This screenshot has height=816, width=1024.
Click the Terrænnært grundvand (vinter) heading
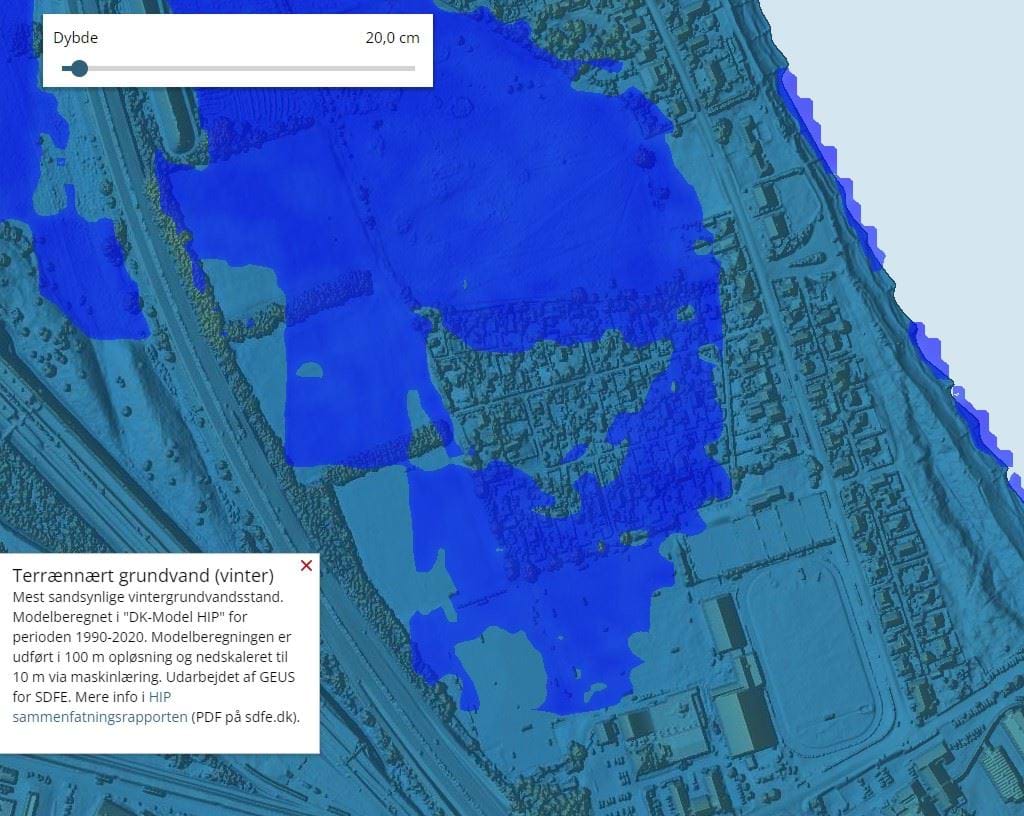[142, 576]
